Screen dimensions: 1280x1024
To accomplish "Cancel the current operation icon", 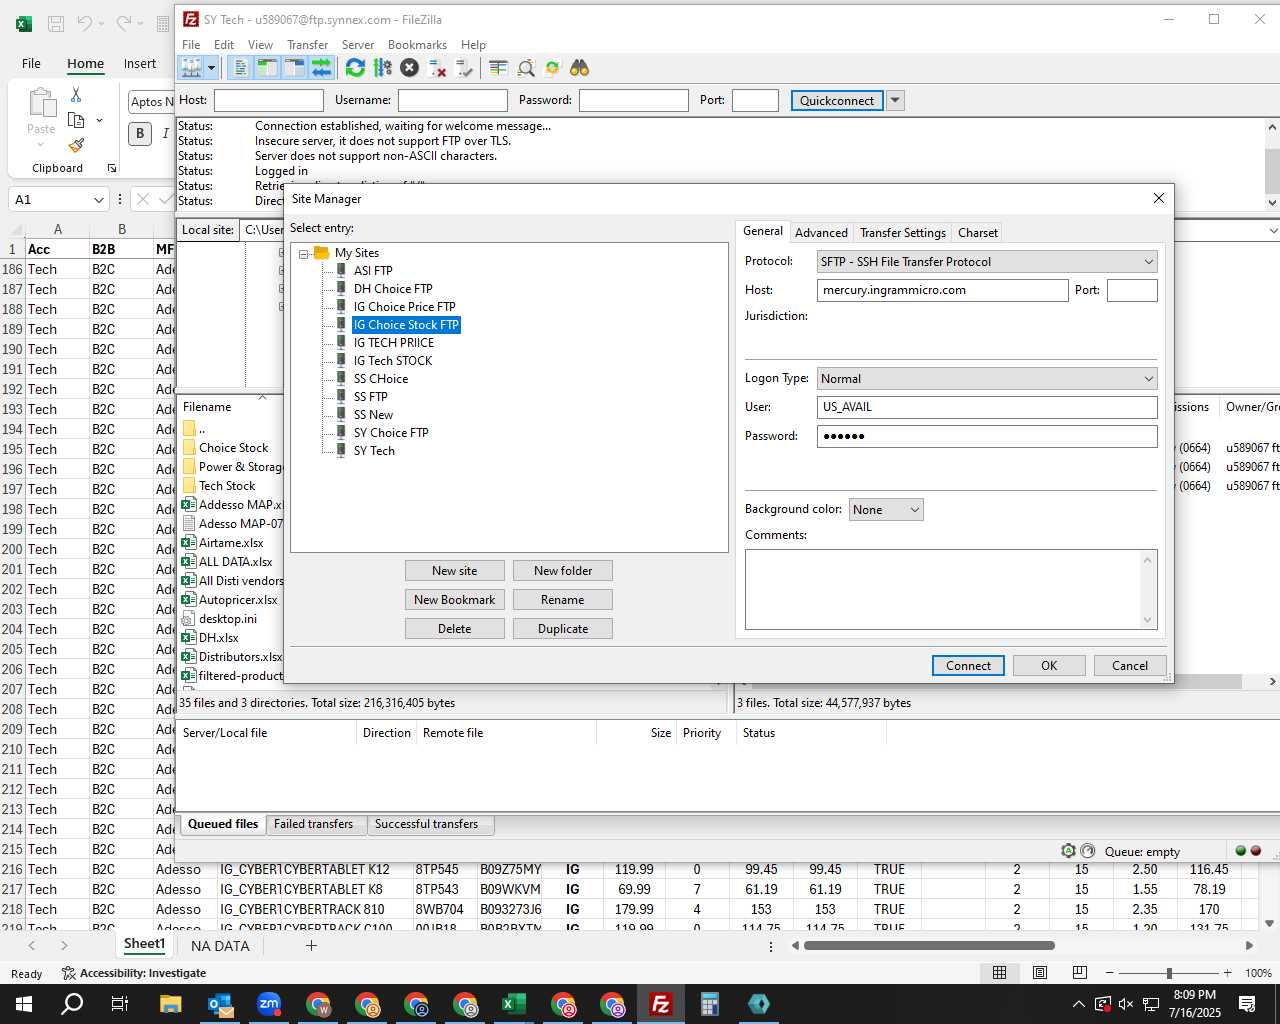I will point(409,68).
